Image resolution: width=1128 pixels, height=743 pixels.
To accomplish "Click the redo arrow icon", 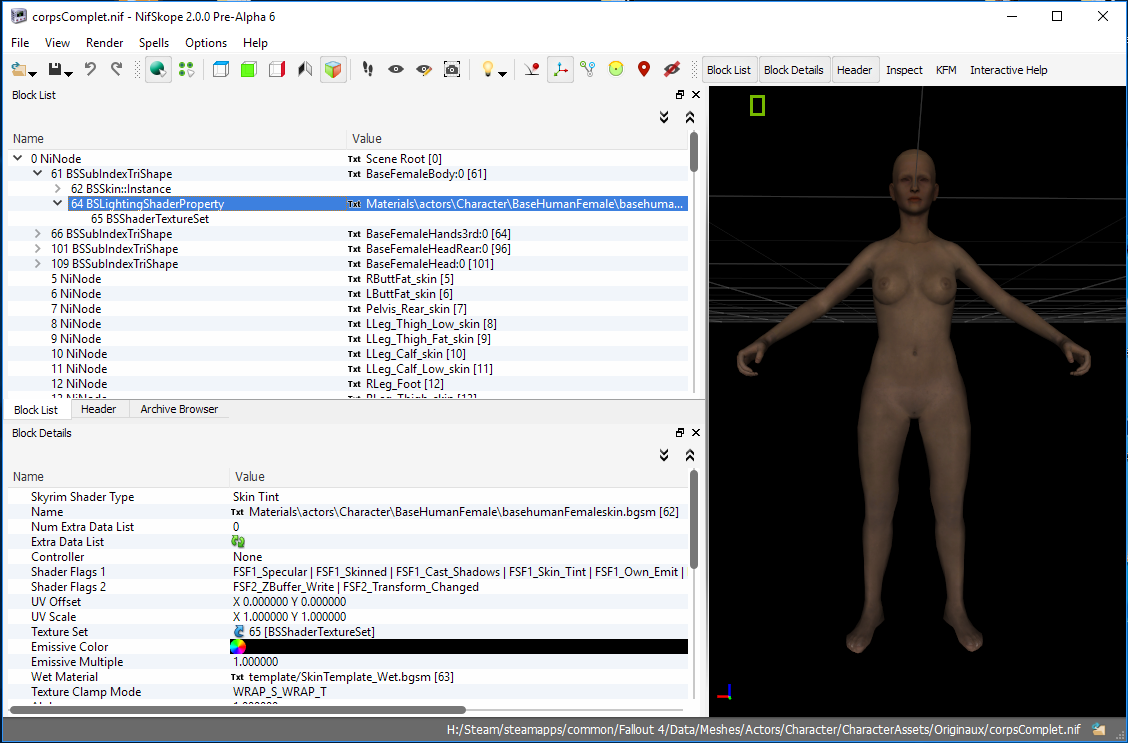I will (117, 69).
